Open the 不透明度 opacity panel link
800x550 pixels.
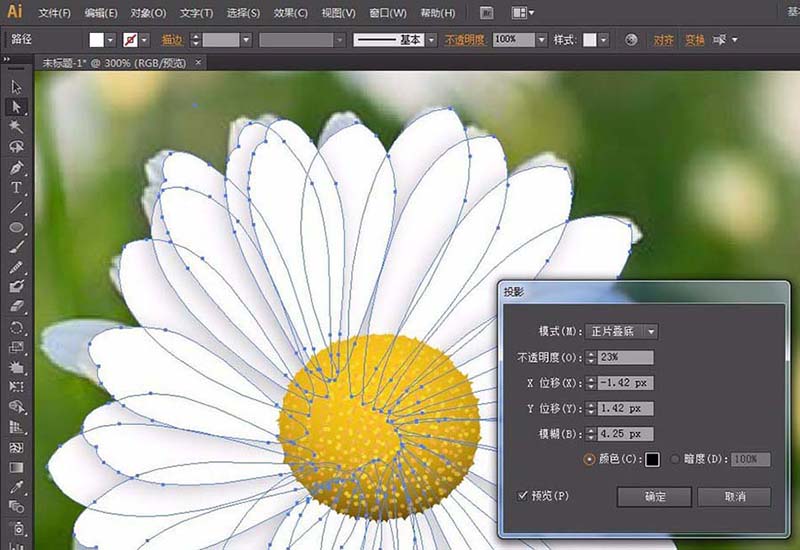(464, 40)
